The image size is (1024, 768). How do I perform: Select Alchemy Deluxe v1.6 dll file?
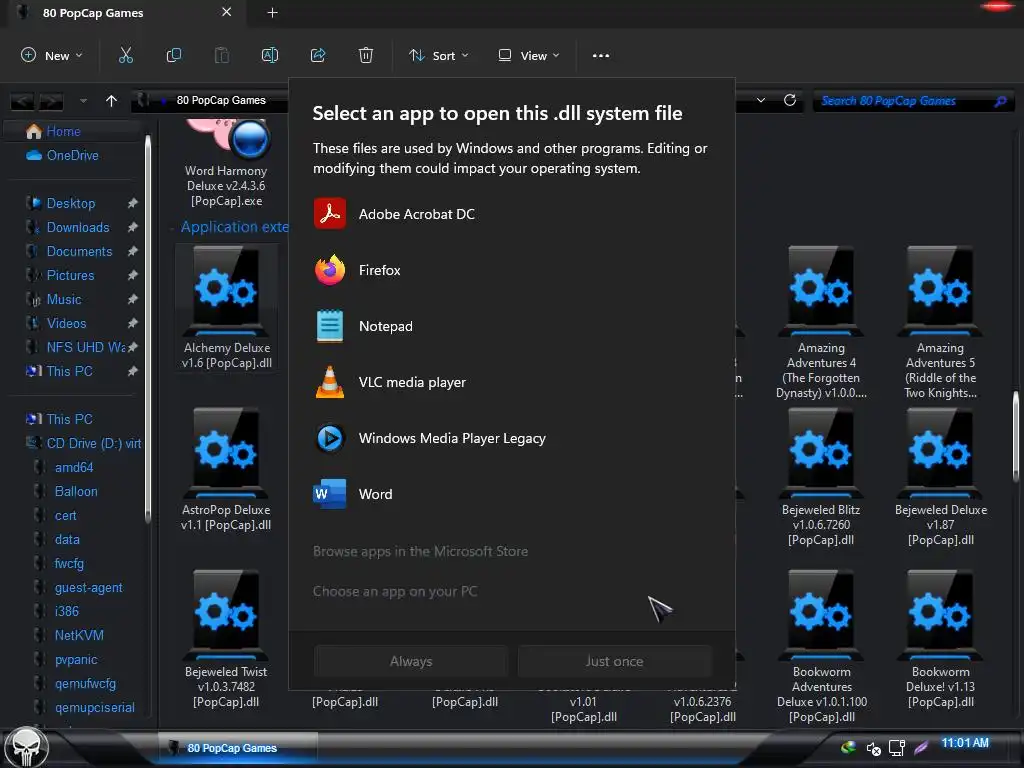[227, 308]
